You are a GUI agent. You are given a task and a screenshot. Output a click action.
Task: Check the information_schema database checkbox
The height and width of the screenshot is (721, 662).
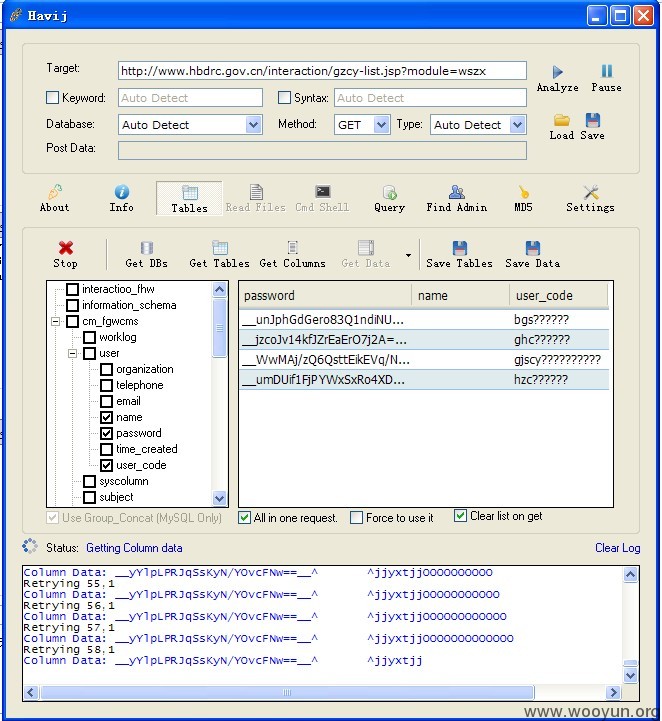(x=73, y=305)
